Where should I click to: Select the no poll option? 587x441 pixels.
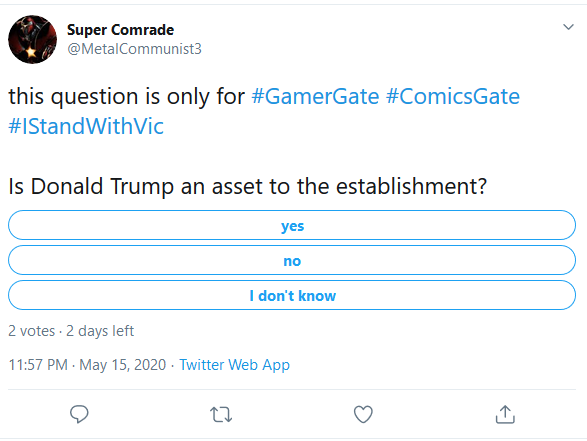(x=292, y=260)
